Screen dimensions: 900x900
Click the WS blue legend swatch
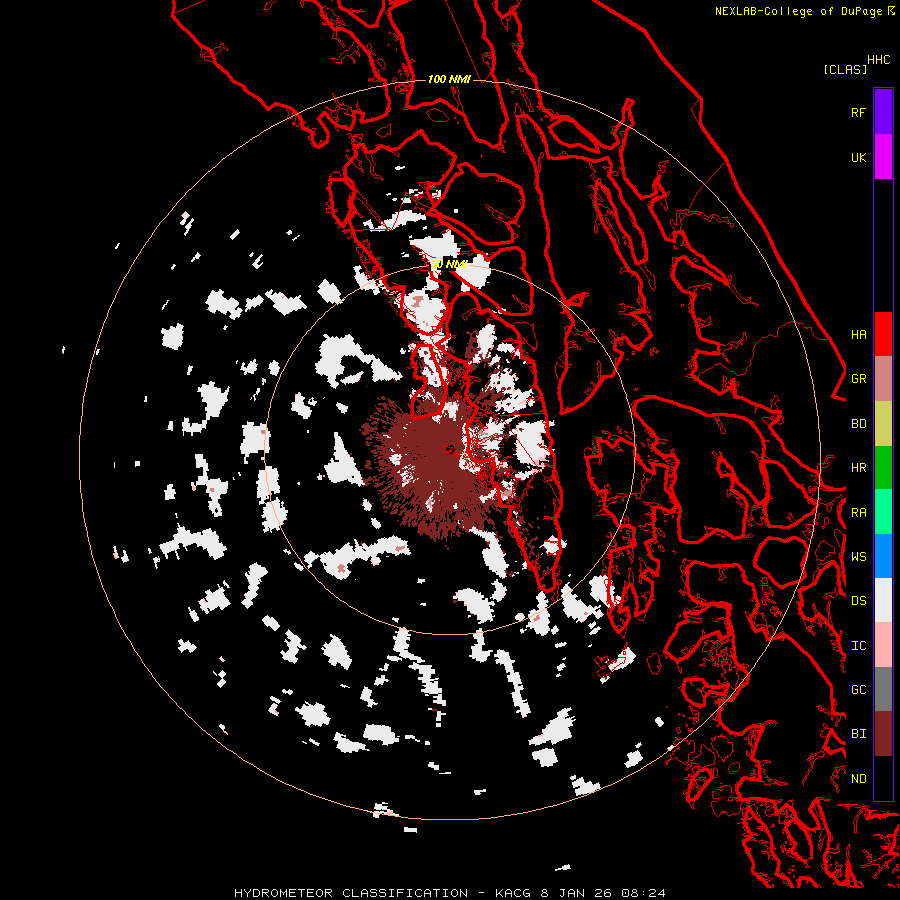(x=883, y=556)
